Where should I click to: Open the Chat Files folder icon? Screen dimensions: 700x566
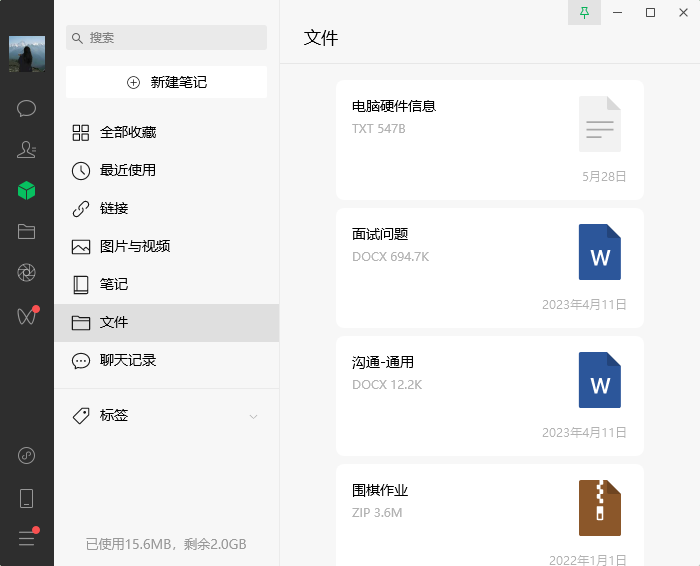pyautogui.click(x=26, y=231)
